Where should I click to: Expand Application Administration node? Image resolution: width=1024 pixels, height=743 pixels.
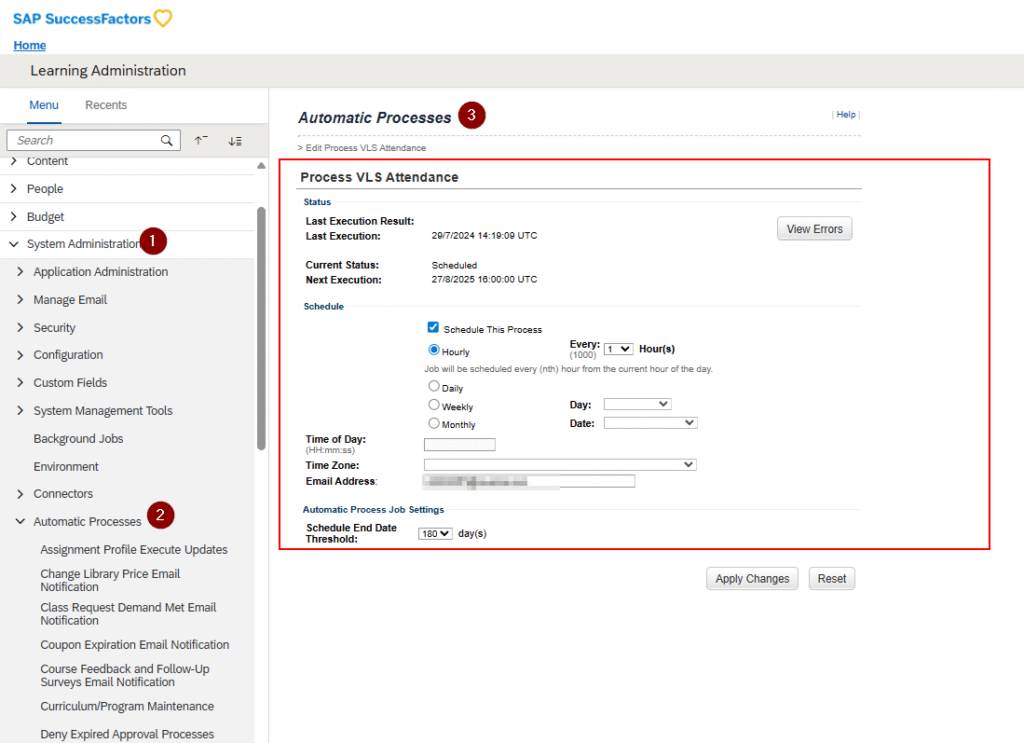(x=20, y=272)
